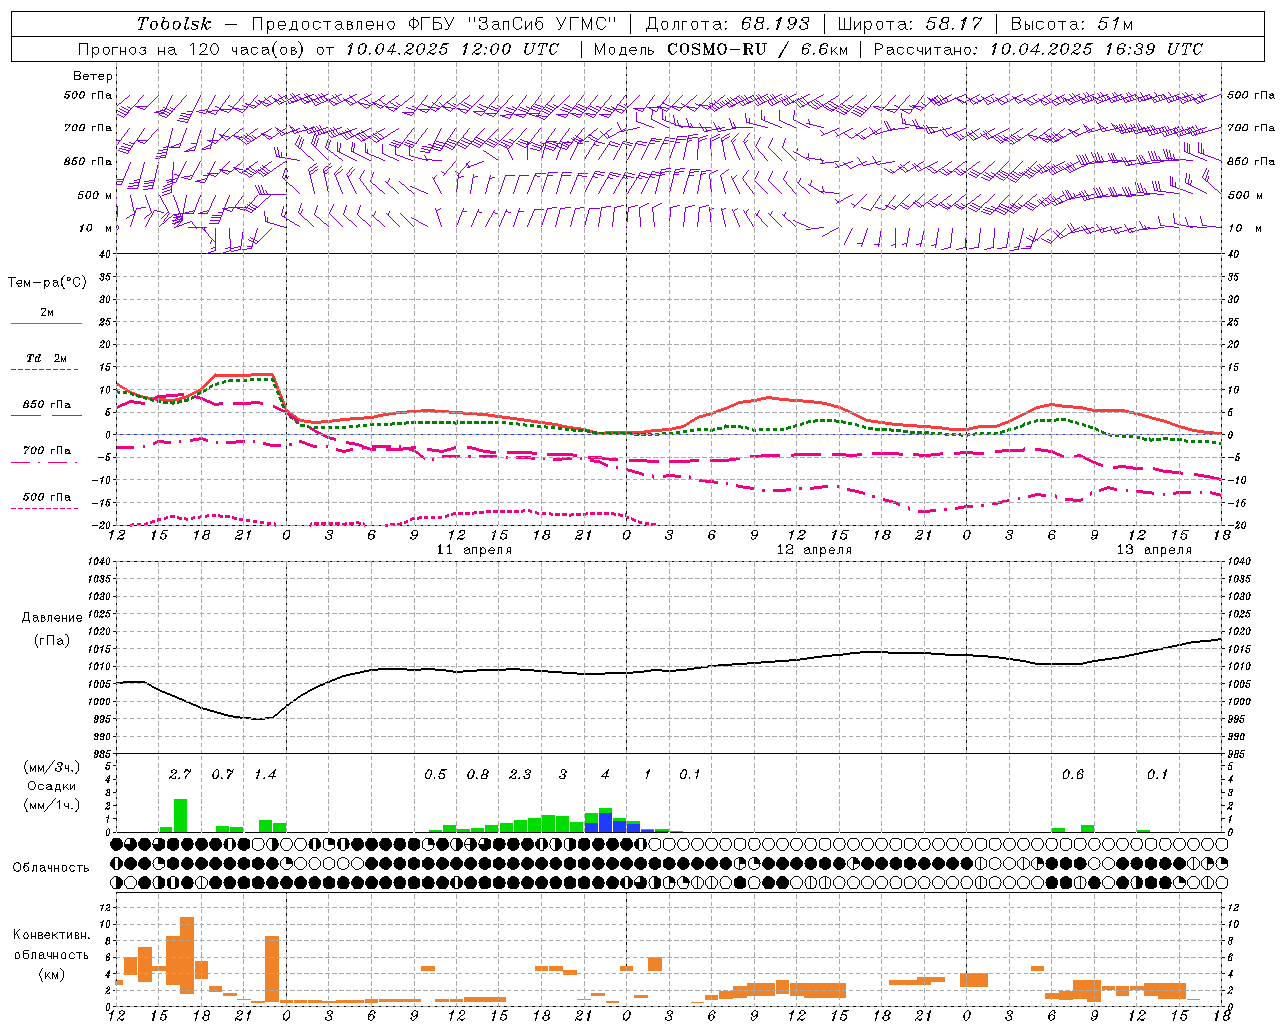Screen dimensions: 1280x1024
Task: Click the '(км)' convective cloud unit label
Action: tap(51, 974)
